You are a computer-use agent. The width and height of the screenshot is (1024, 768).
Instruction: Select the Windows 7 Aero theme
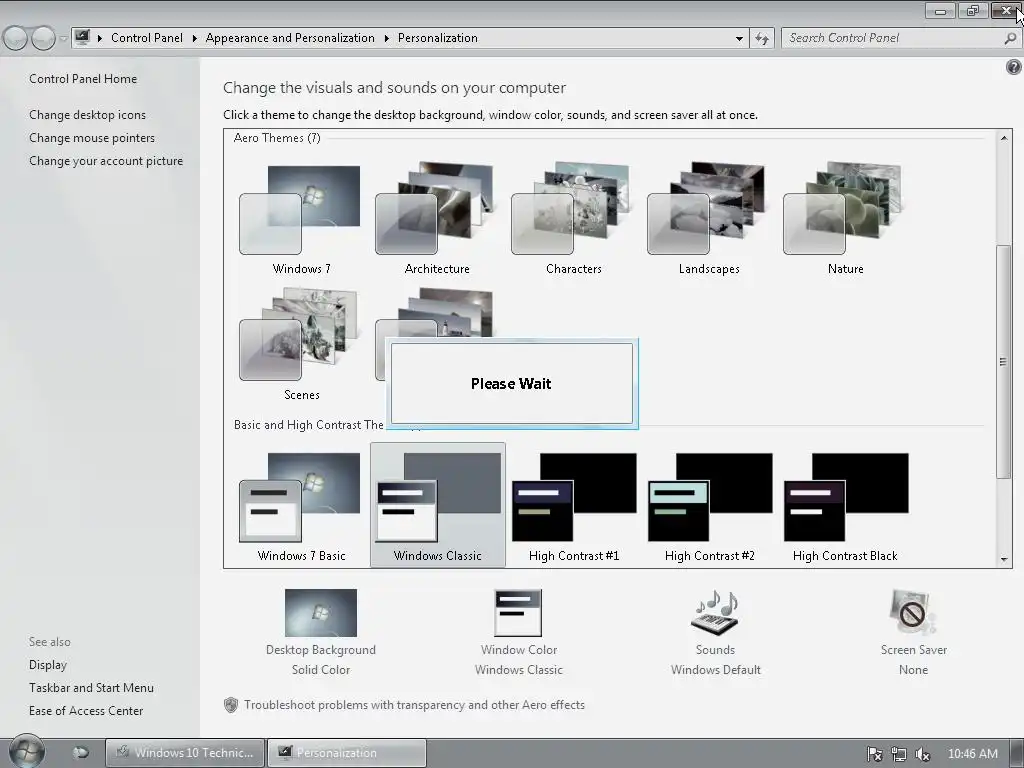tap(300, 218)
